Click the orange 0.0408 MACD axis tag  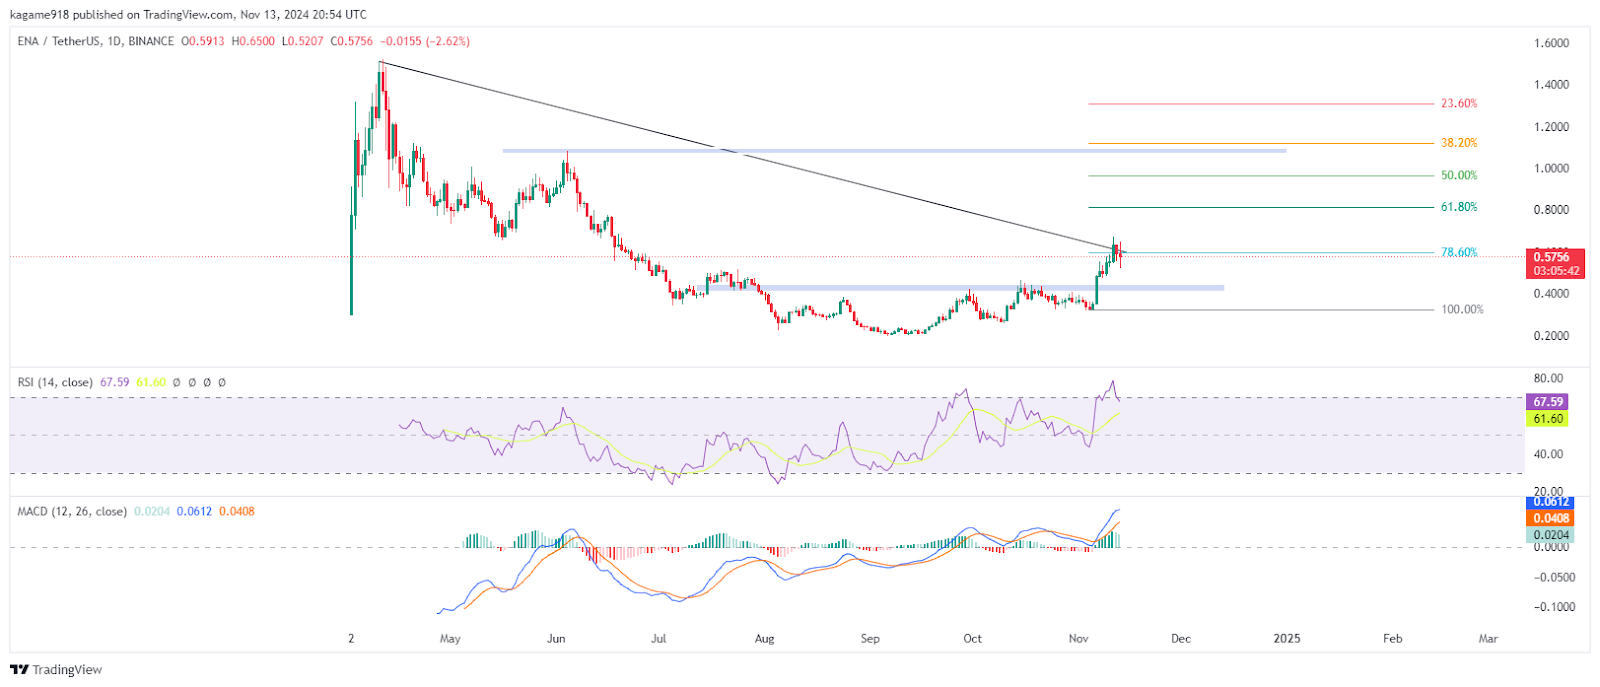1550,519
